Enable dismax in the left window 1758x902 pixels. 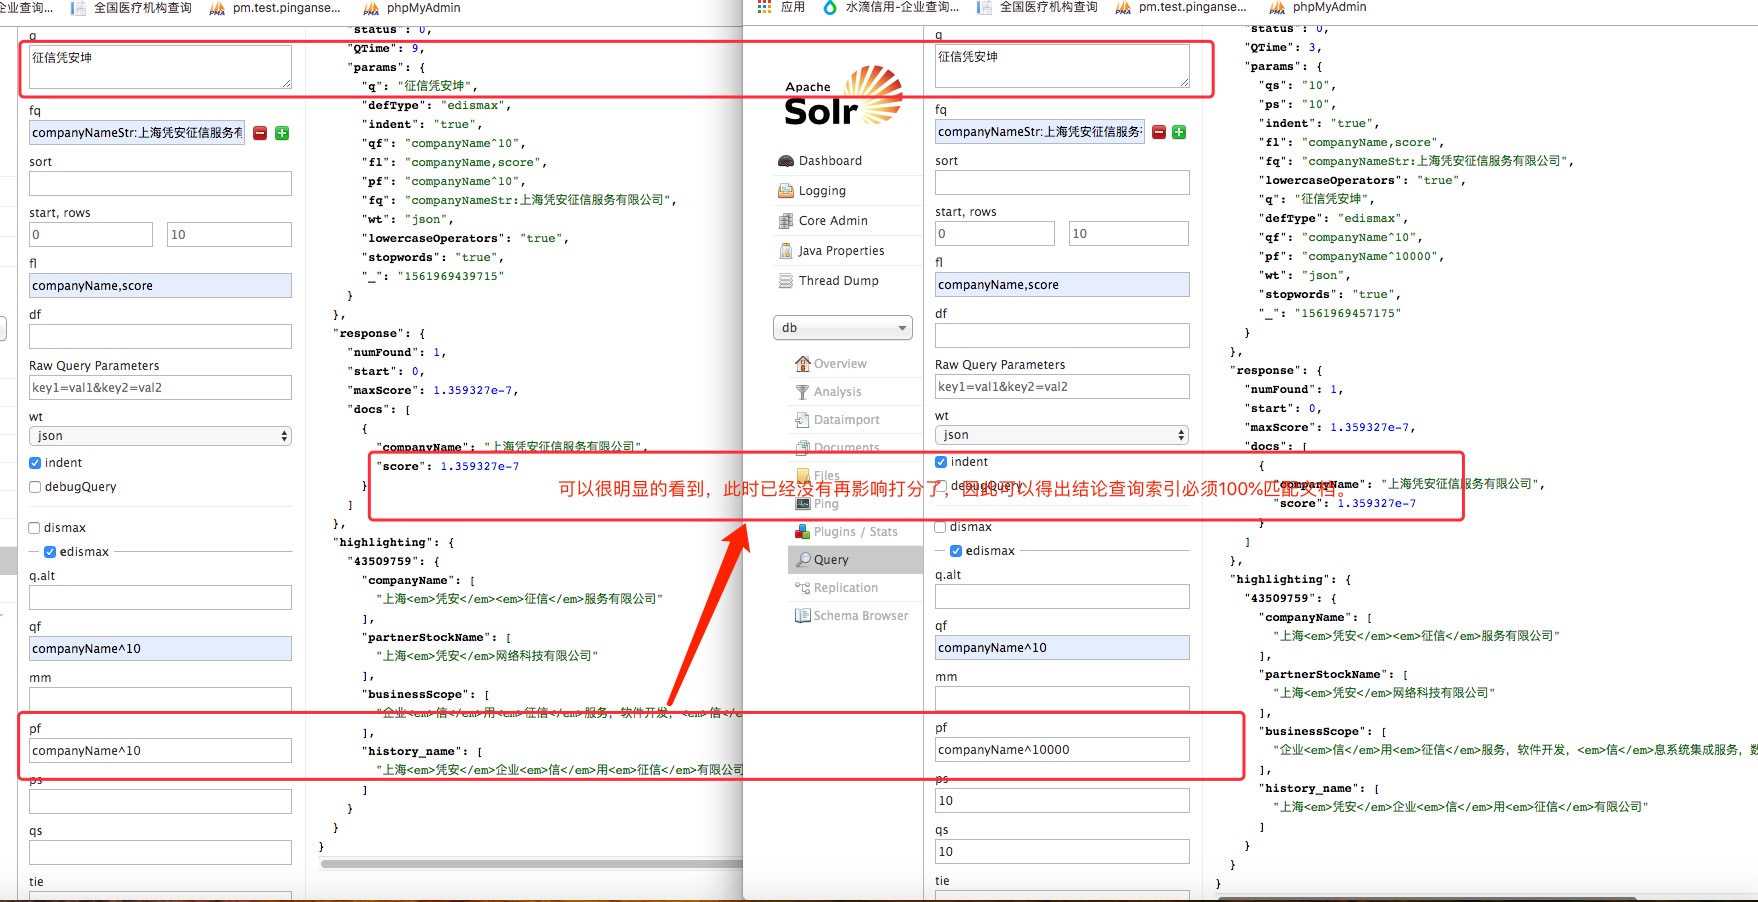35,528
